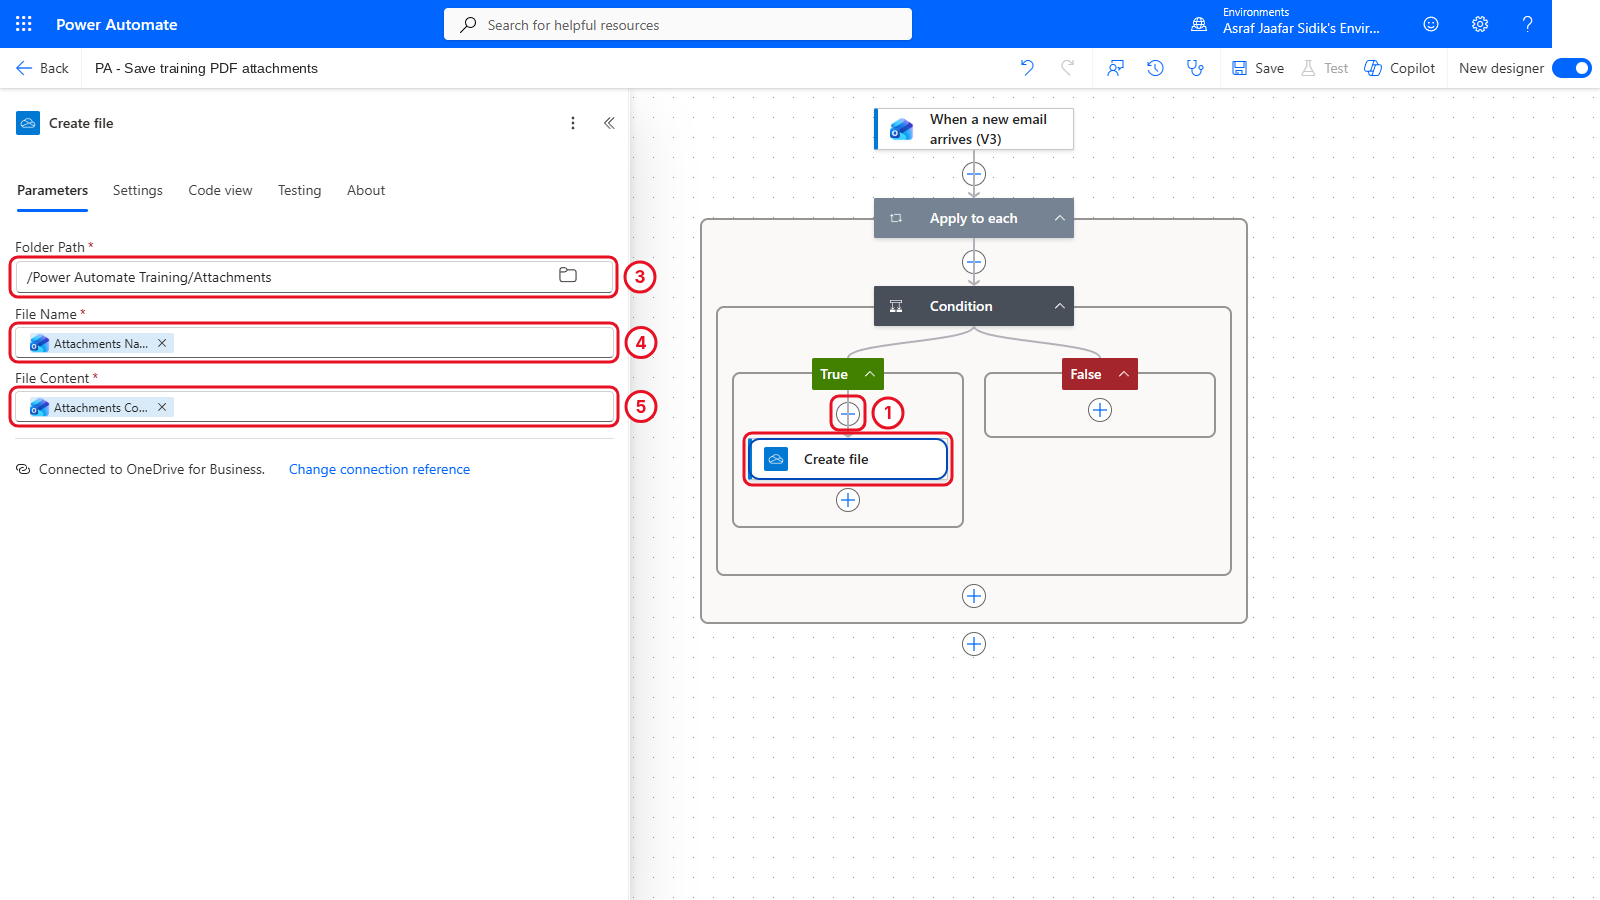This screenshot has height=900, width=1600.
Task: Open the Create file more options menu
Action: point(573,123)
